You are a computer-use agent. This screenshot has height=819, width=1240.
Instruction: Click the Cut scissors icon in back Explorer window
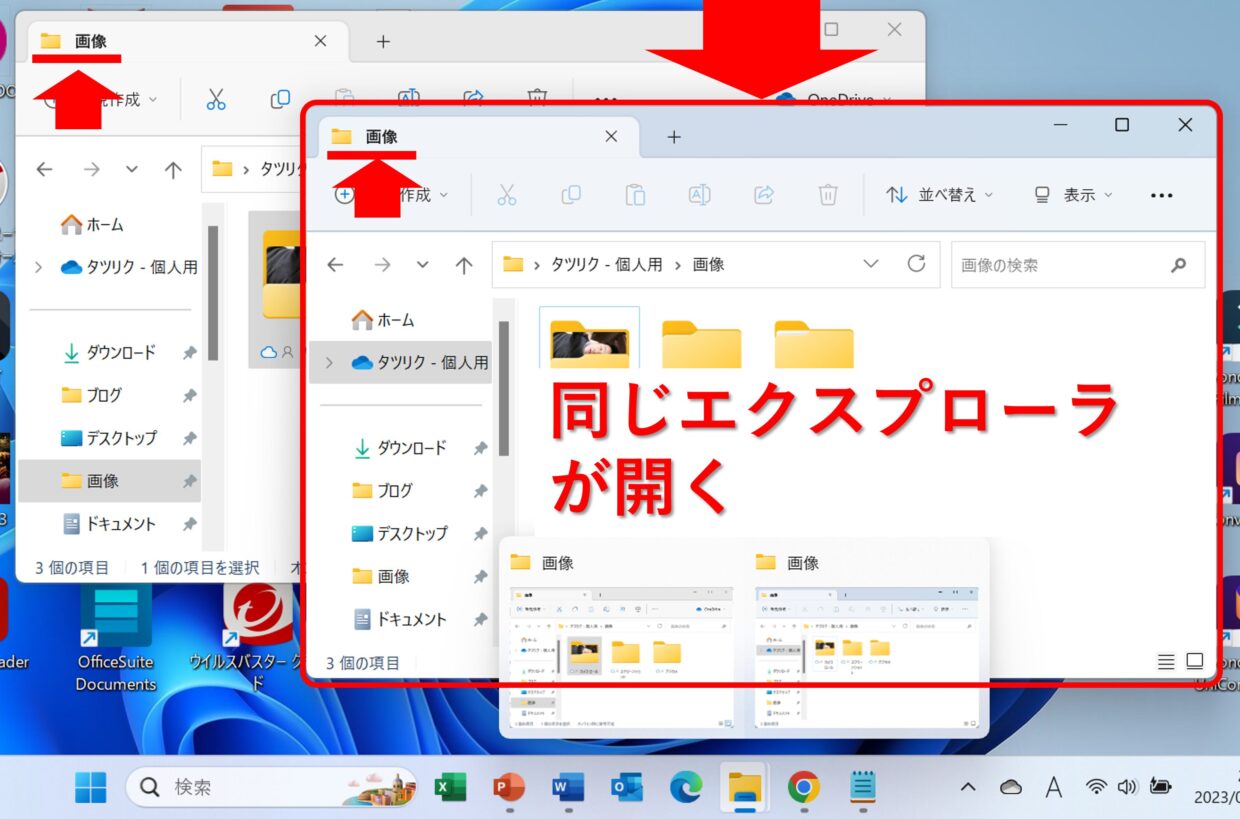pos(216,99)
